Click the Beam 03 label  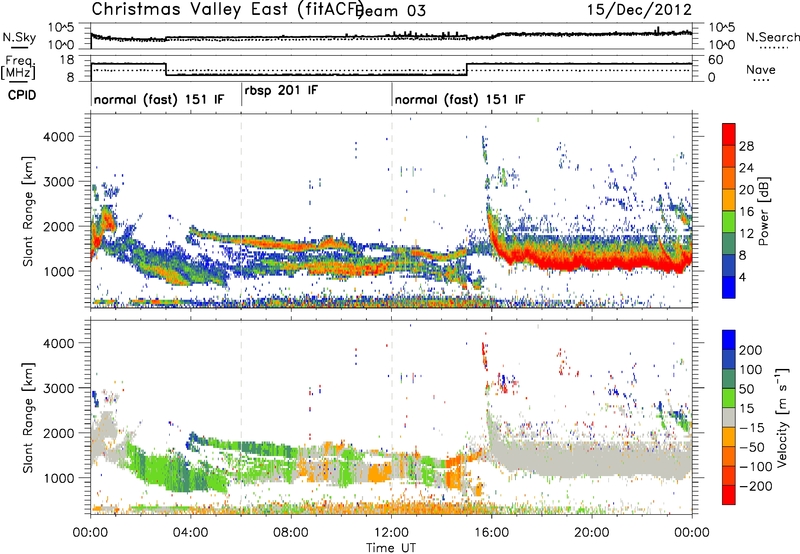[391, 11]
